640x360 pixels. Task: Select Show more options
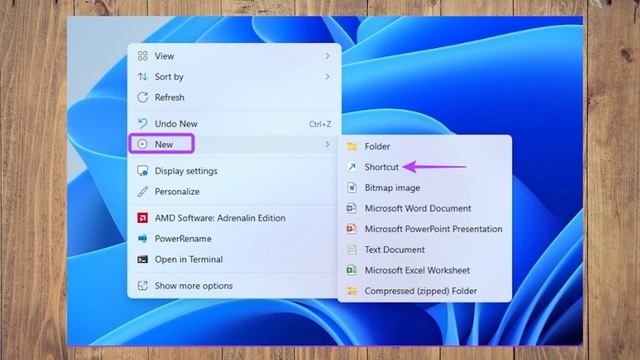pos(234,286)
